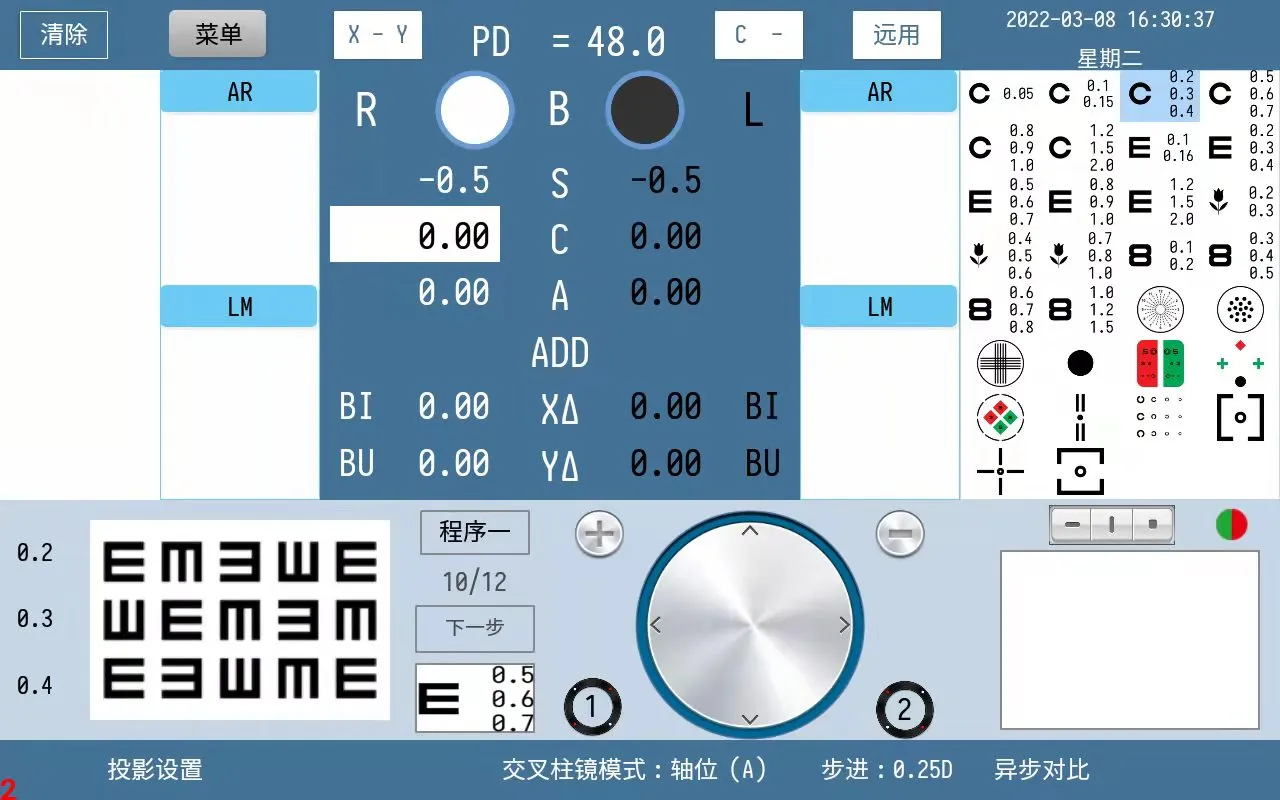Select the right eye cylinder value field

(415, 236)
